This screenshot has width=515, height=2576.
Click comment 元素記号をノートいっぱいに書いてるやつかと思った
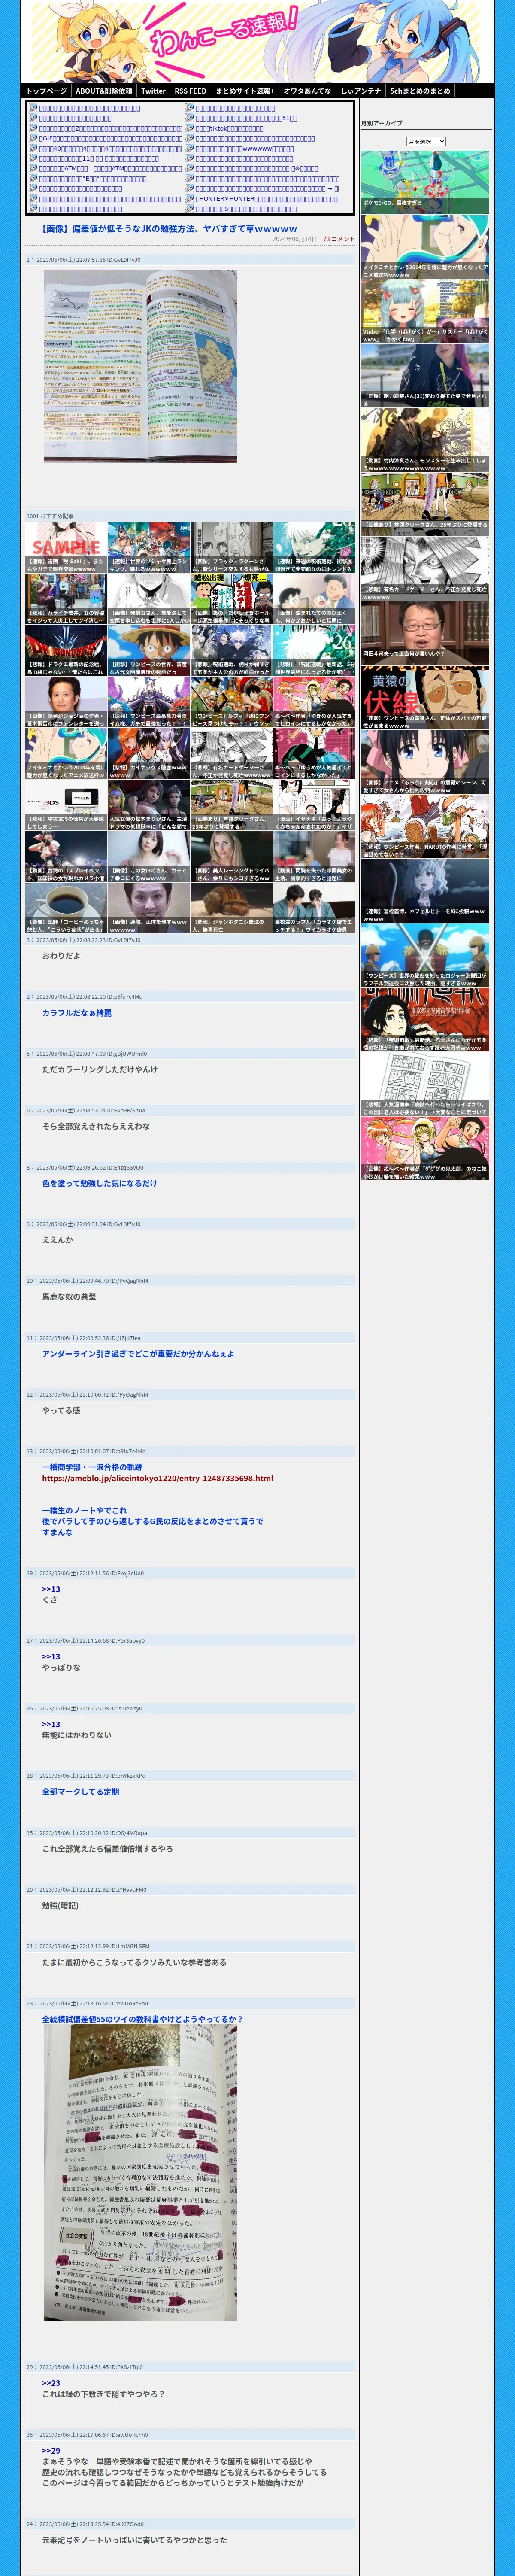click(134, 2539)
